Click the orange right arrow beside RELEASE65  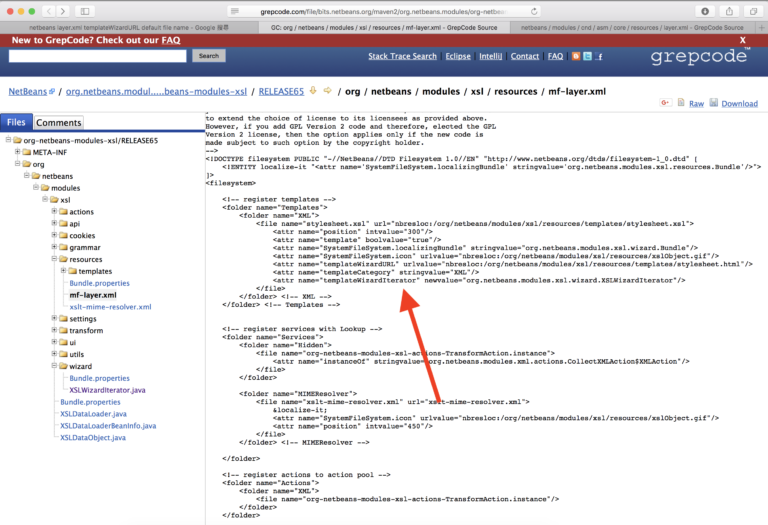(x=327, y=91)
